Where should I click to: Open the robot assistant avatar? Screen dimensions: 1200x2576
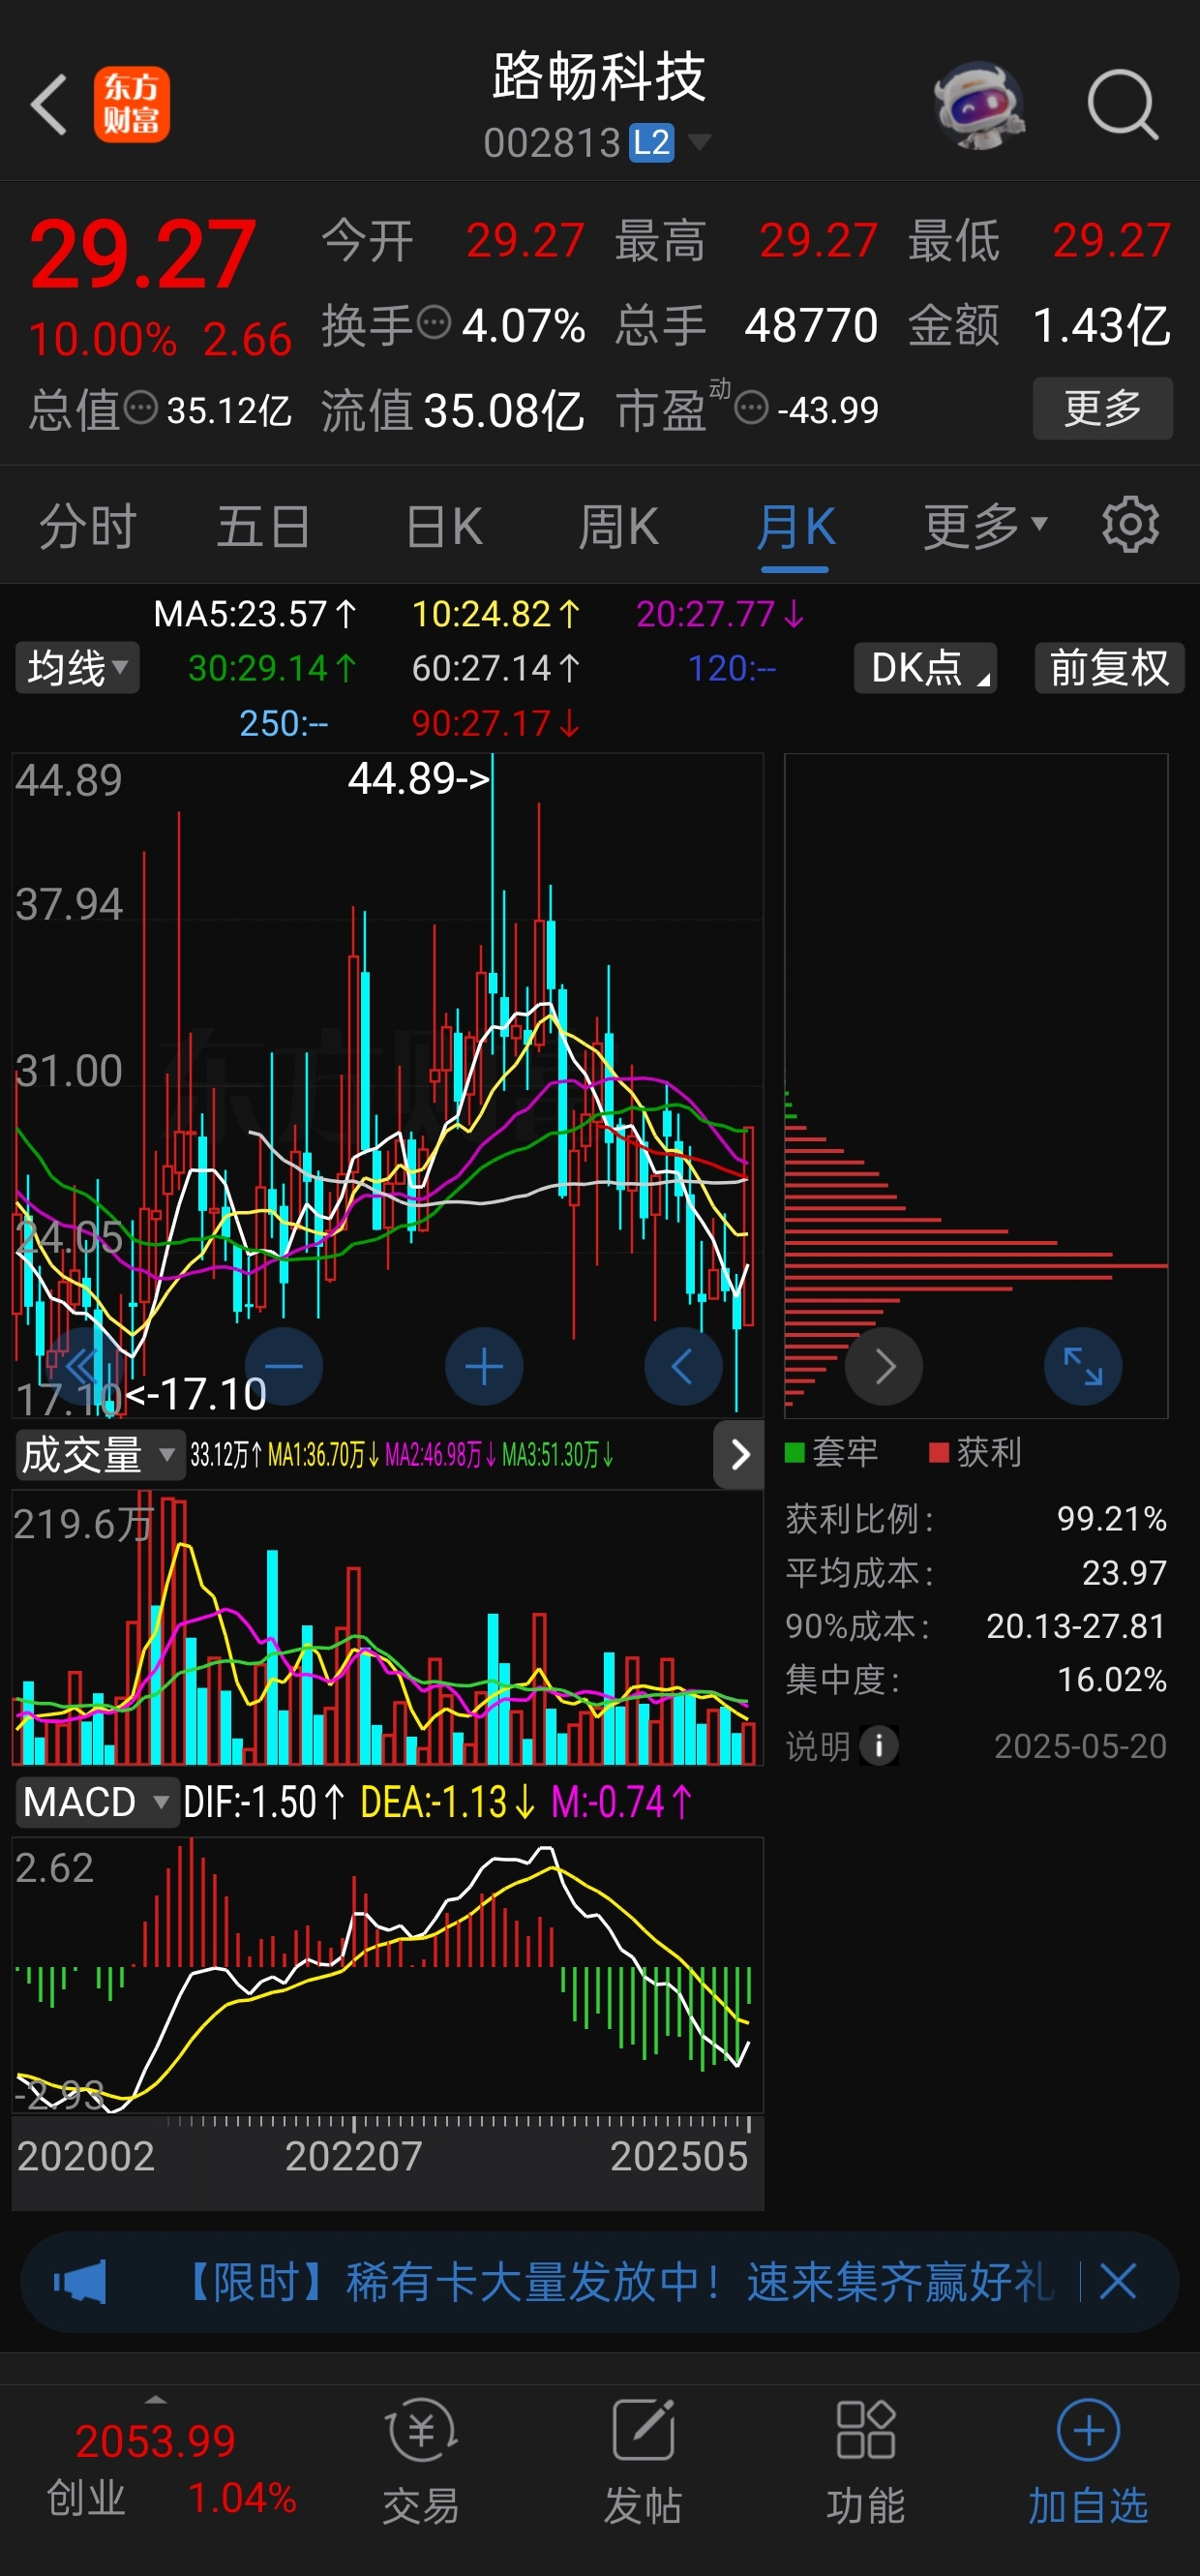coord(978,104)
